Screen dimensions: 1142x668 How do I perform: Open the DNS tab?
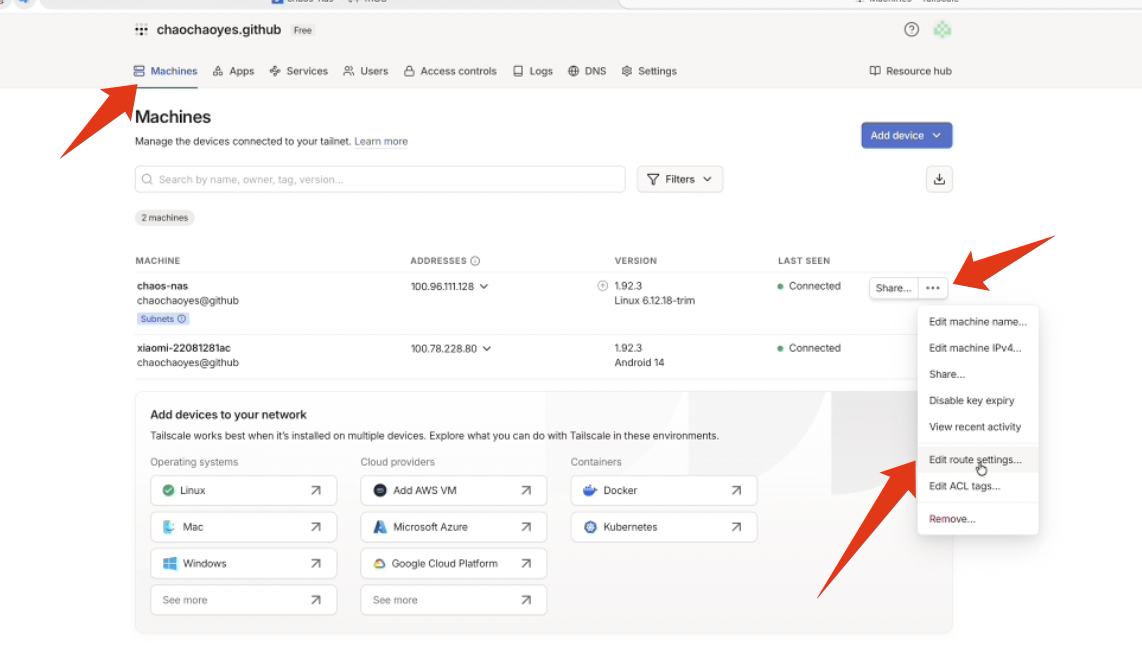587,71
